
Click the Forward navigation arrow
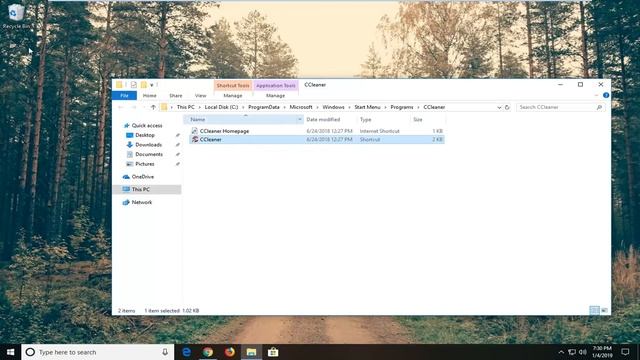(x=133, y=107)
